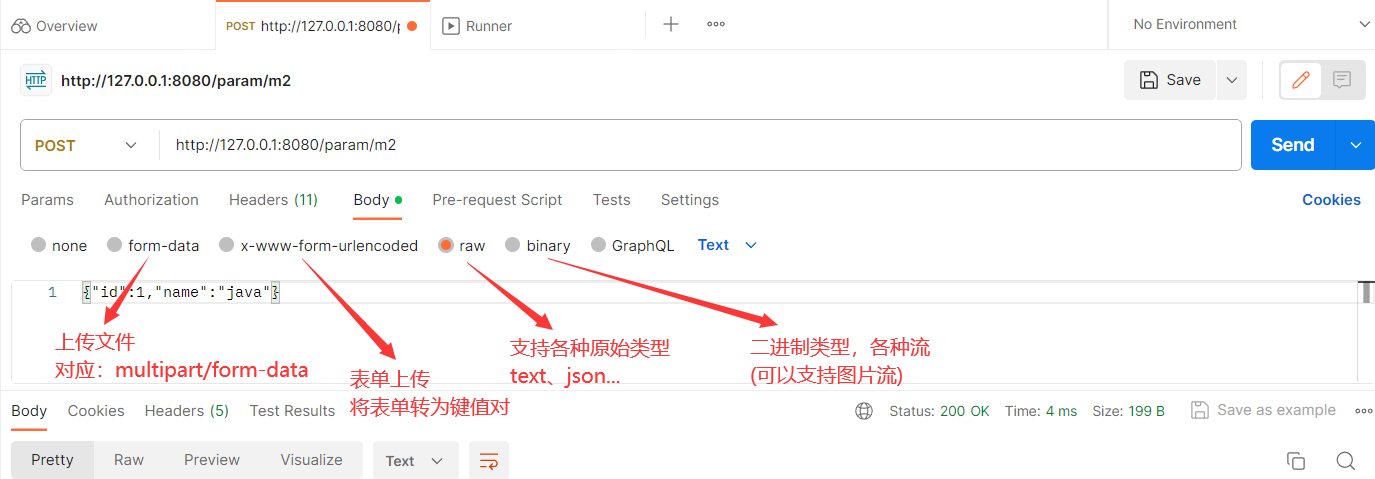This screenshot has width=1375, height=479.
Task: Search the response with magnifier icon
Action: point(1346,461)
